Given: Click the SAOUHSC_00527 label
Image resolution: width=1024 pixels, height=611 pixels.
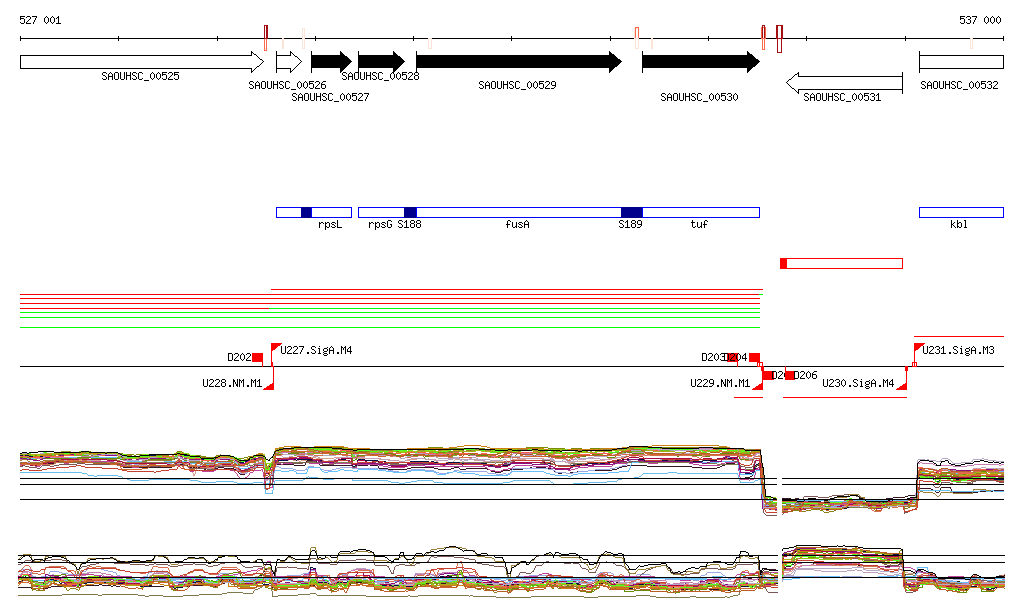Looking at the screenshot, I should click(x=330, y=97).
